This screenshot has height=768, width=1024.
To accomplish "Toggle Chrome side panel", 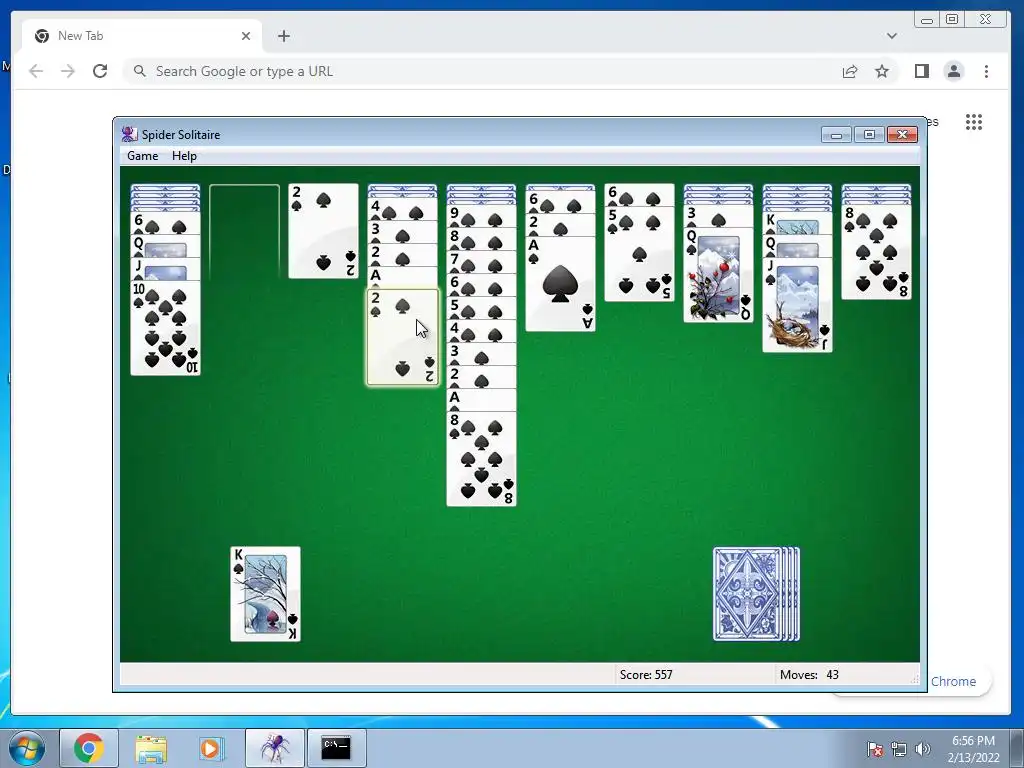I will pos(921,71).
